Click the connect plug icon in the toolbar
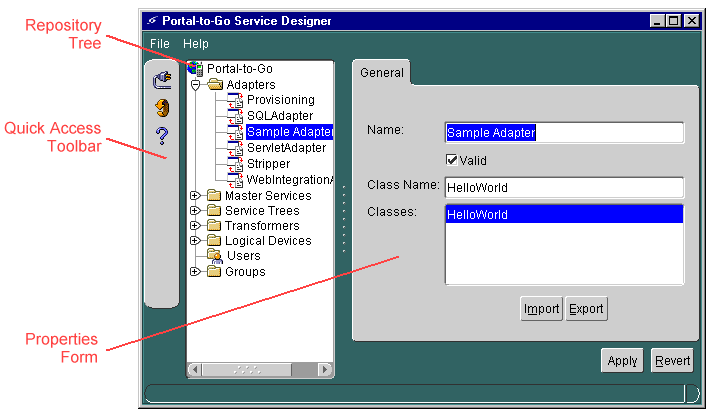708x410 pixels. (x=162, y=80)
